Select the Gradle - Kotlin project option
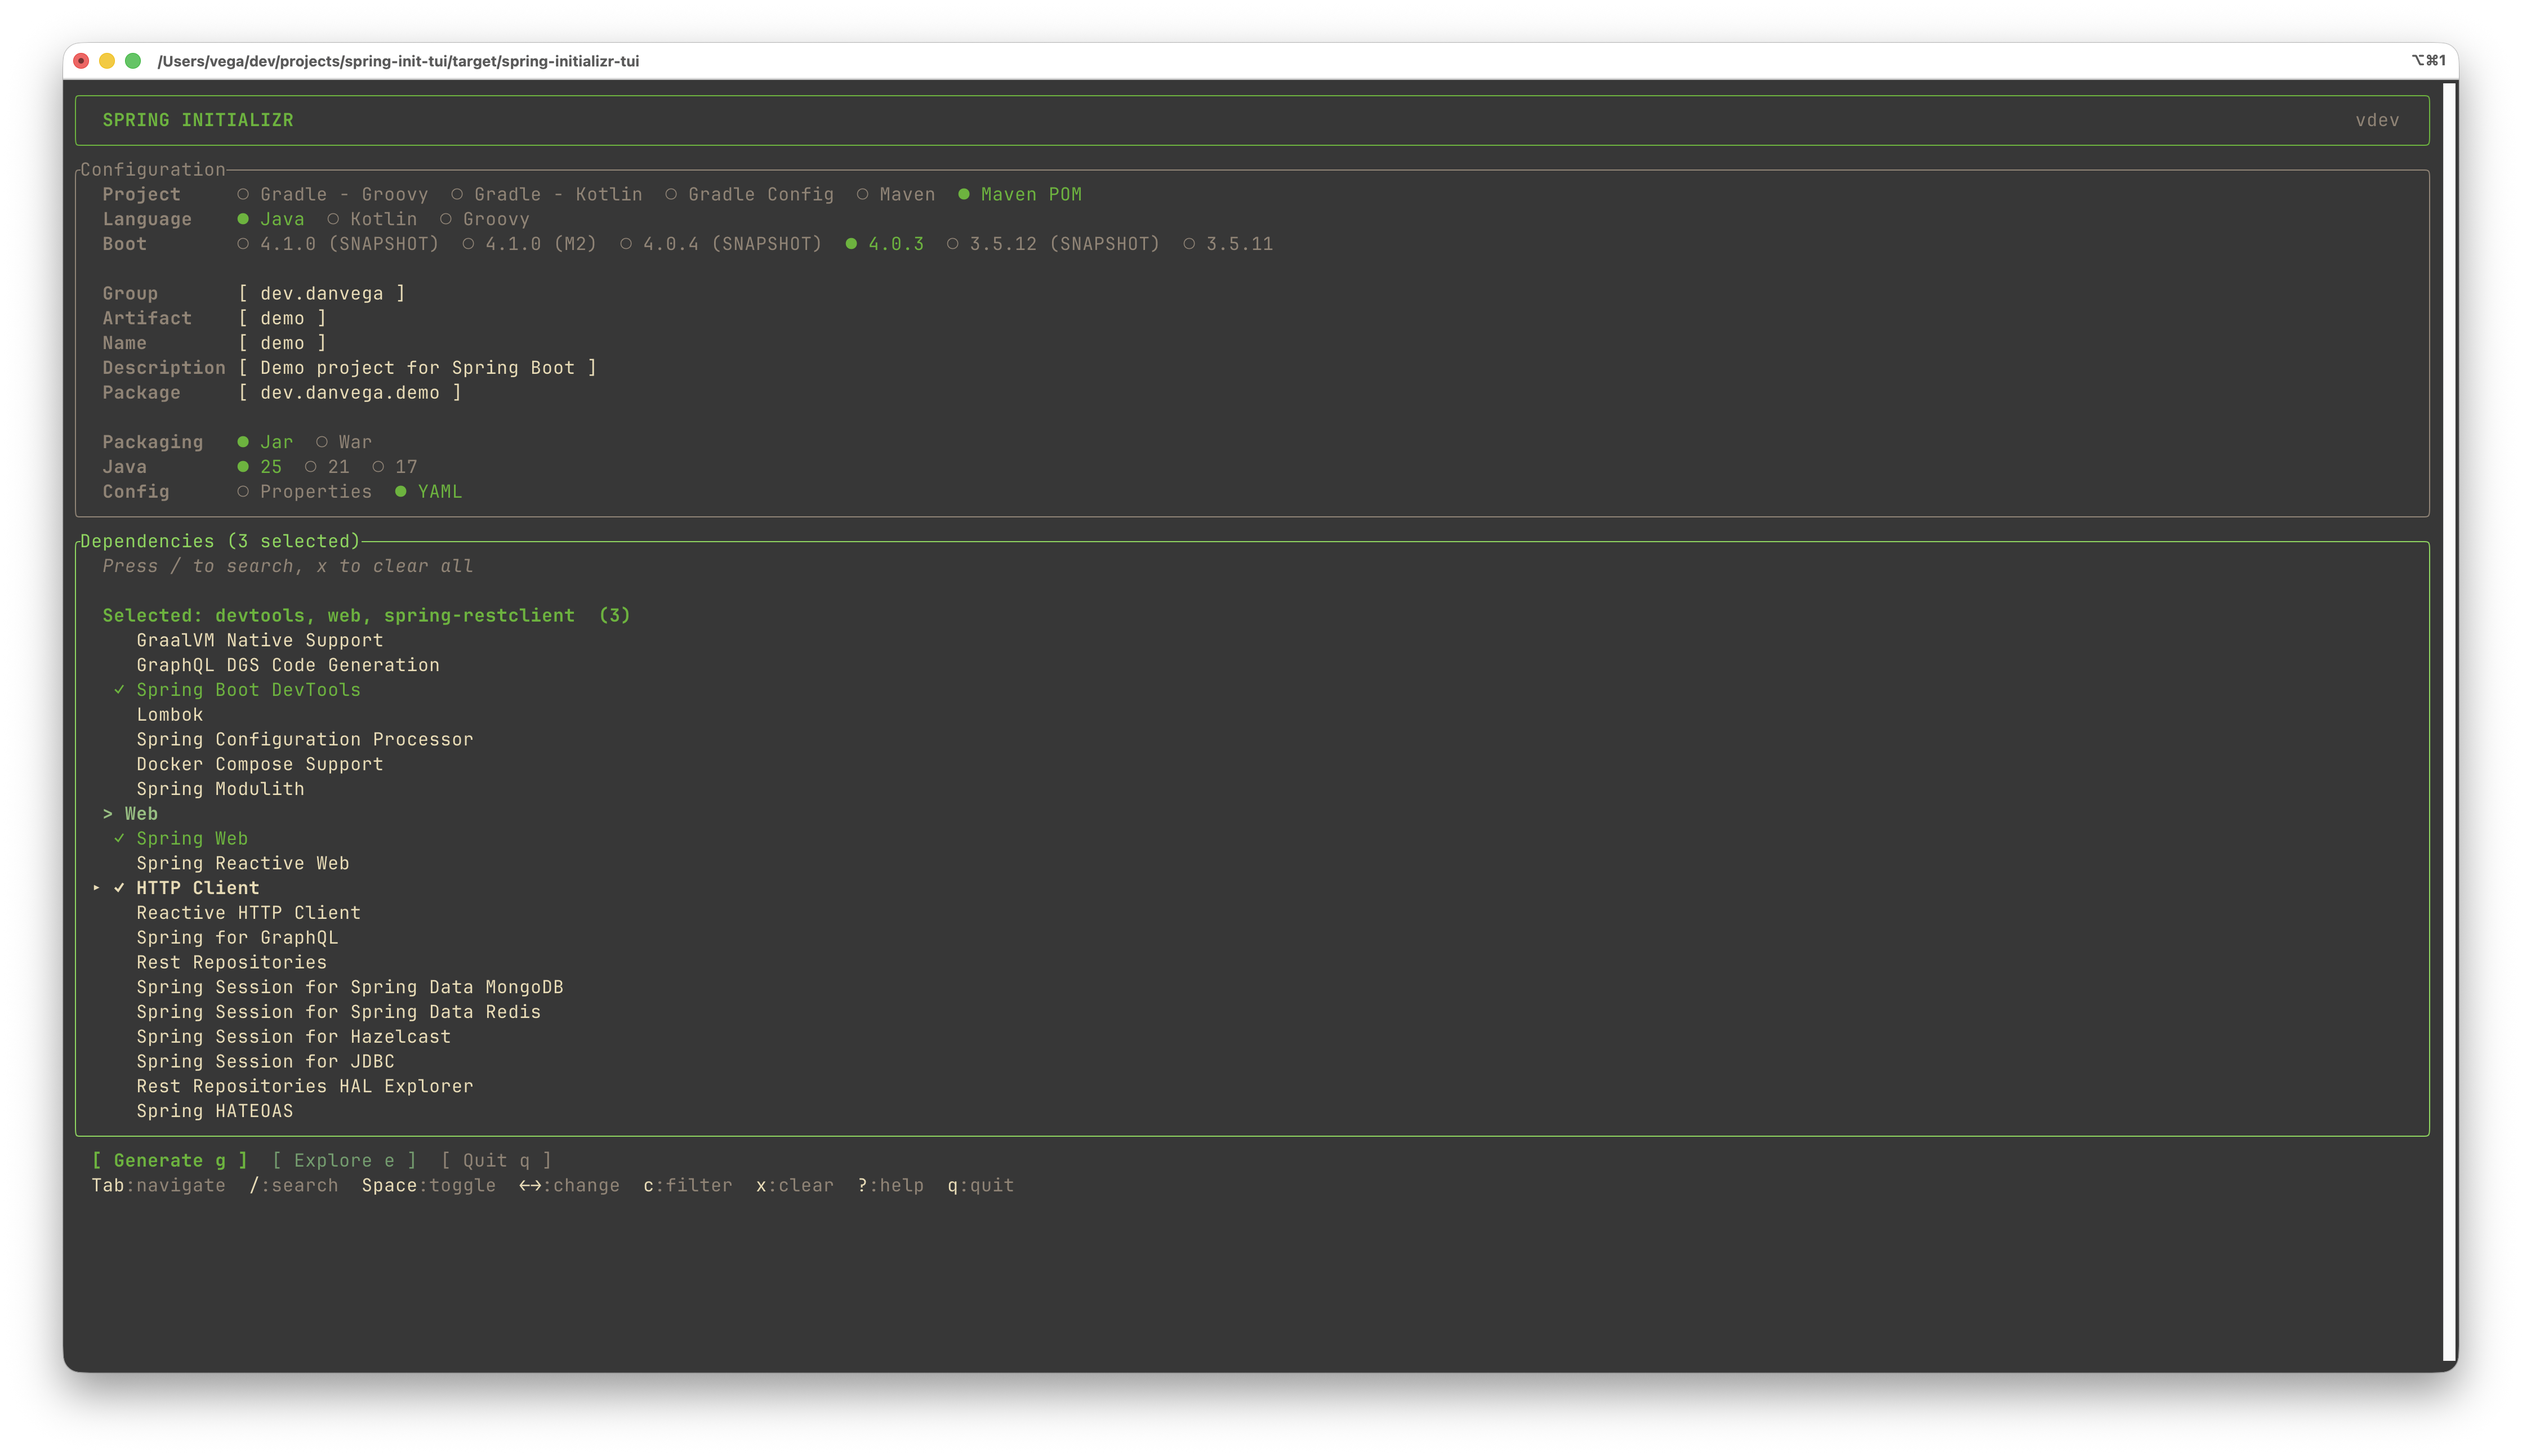The width and height of the screenshot is (2522, 1456). tap(547, 194)
